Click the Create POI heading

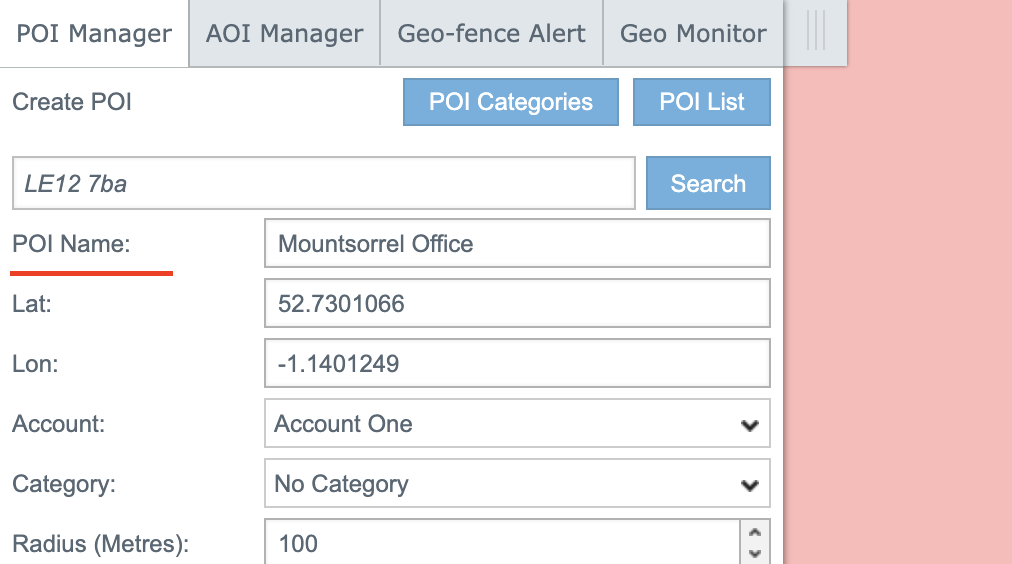pyautogui.click(x=72, y=102)
